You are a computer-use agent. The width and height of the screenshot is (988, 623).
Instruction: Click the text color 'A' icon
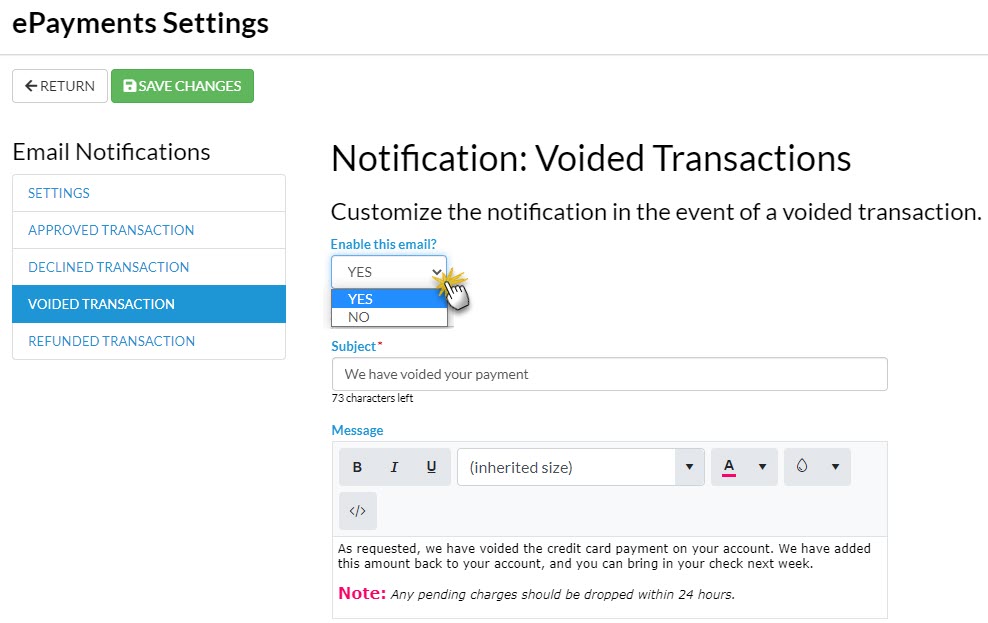[x=729, y=467]
